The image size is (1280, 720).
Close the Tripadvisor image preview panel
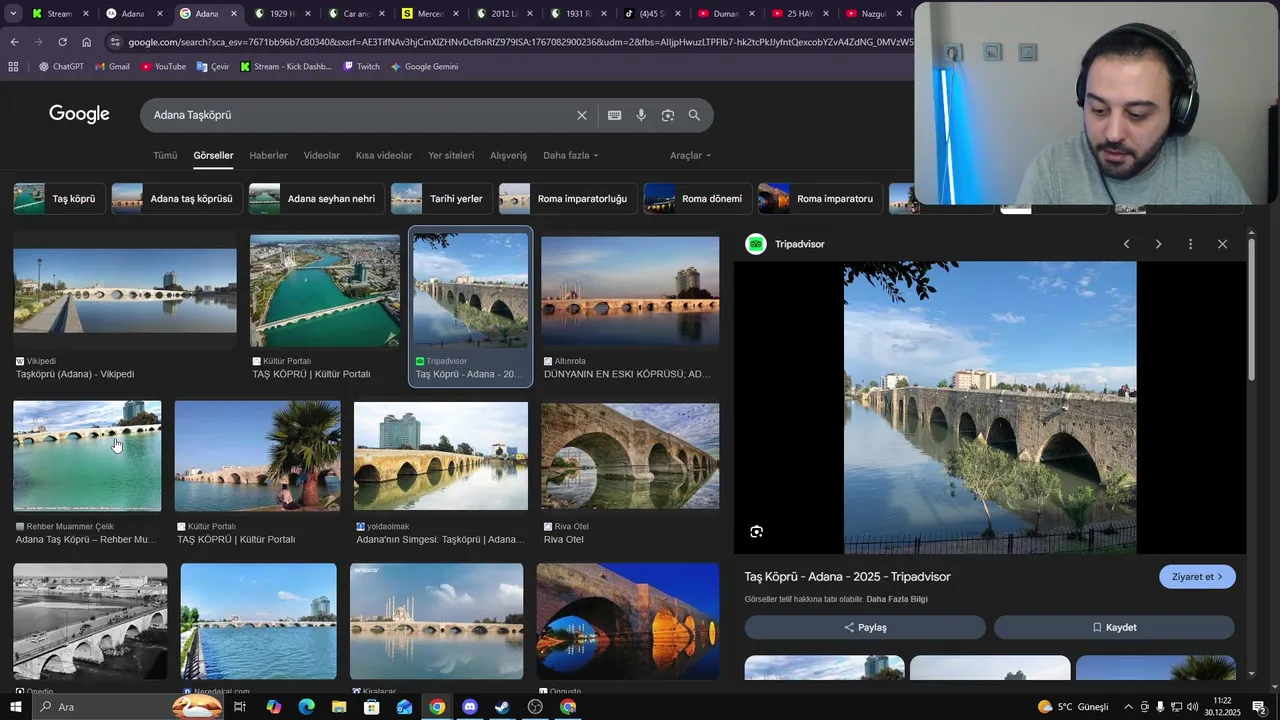click(1222, 244)
